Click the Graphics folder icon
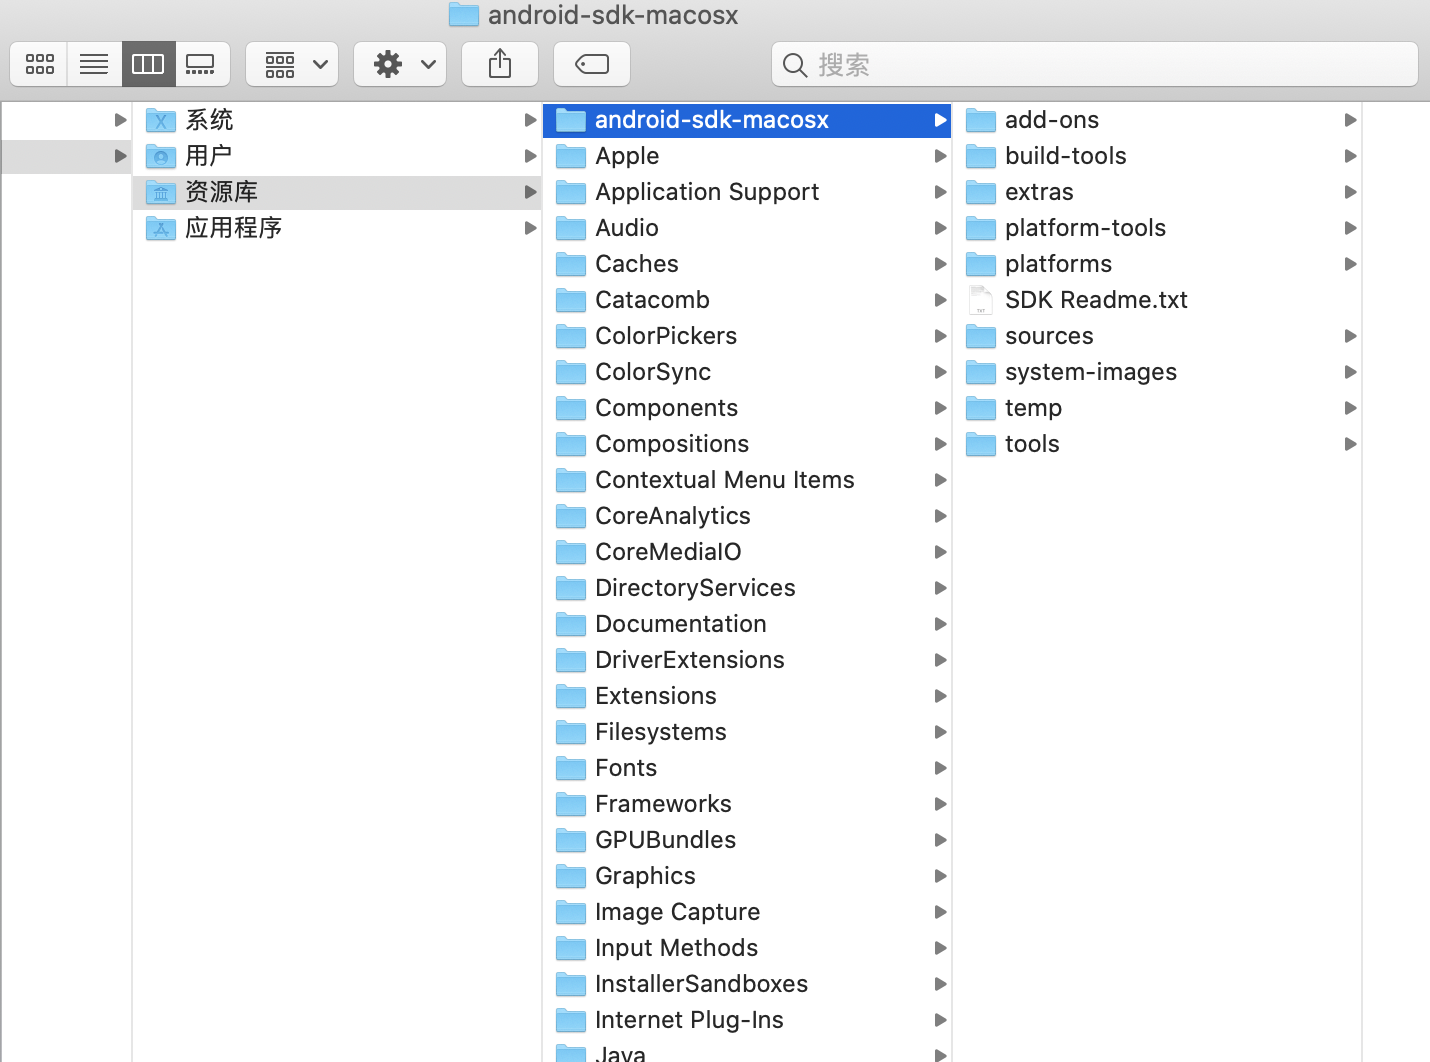Viewport: 1430px width, 1062px height. coord(571,877)
